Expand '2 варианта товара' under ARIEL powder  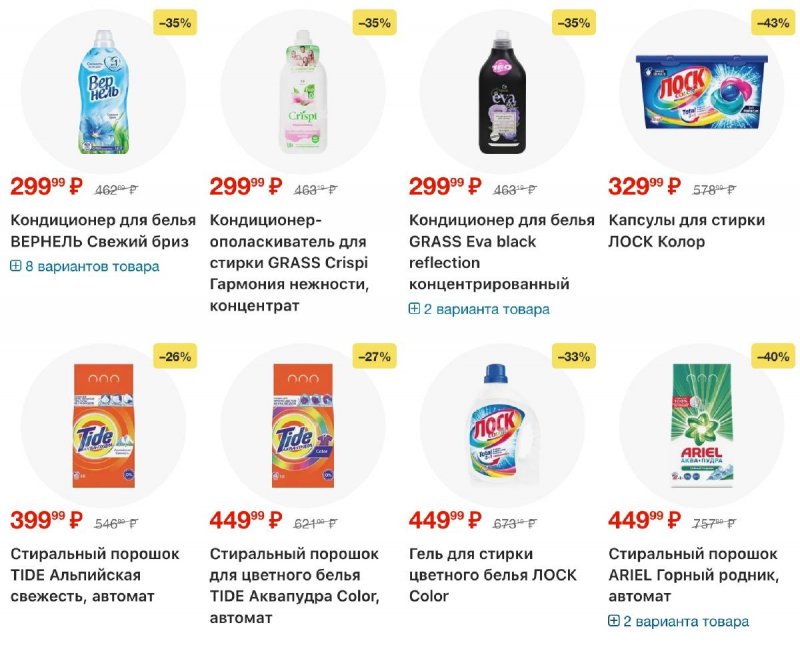[x=678, y=621]
